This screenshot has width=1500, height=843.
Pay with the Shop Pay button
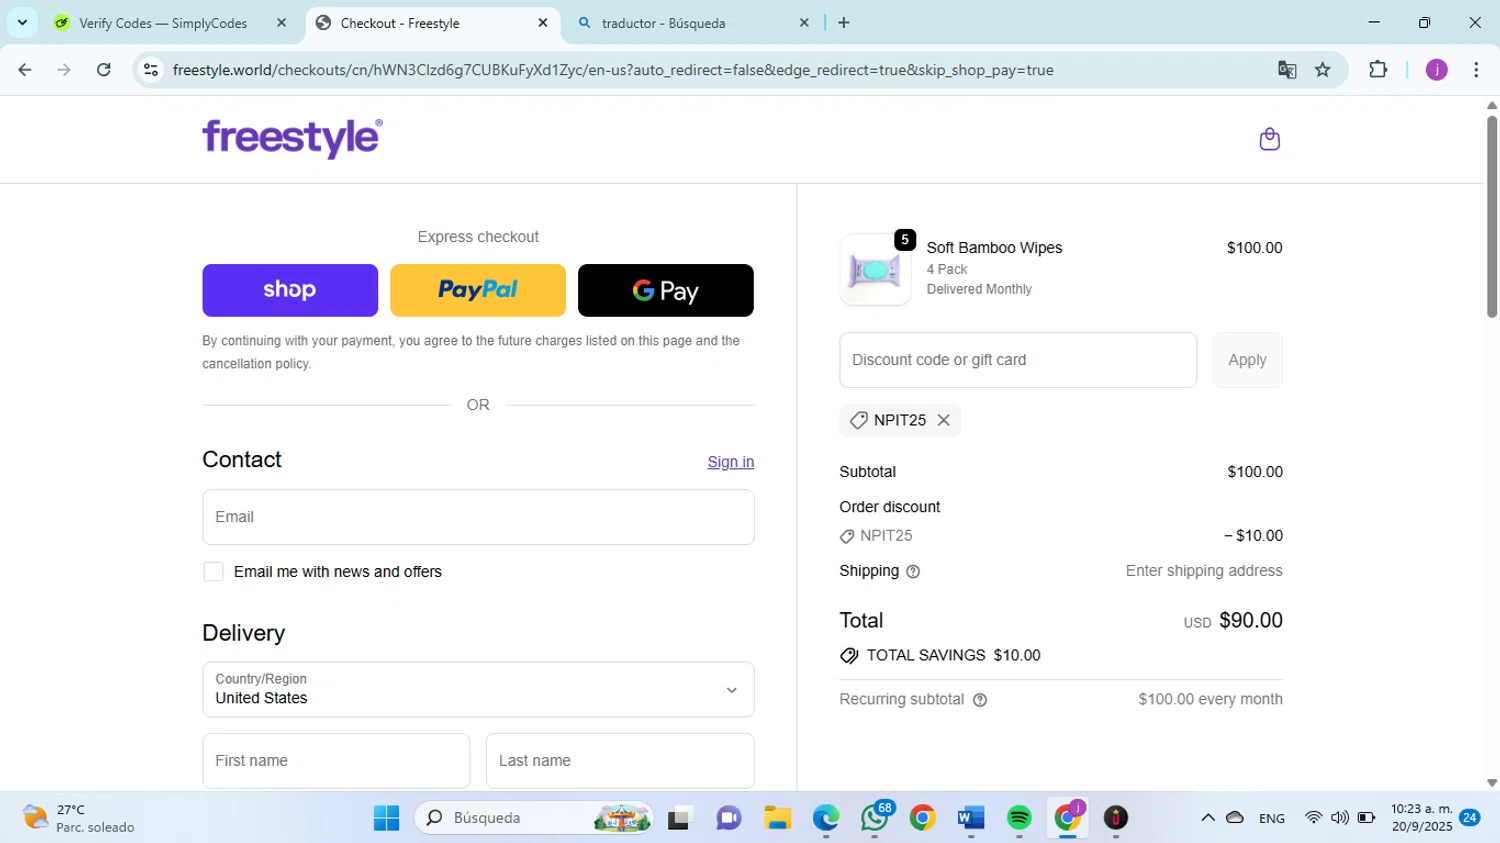pos(290,290)
